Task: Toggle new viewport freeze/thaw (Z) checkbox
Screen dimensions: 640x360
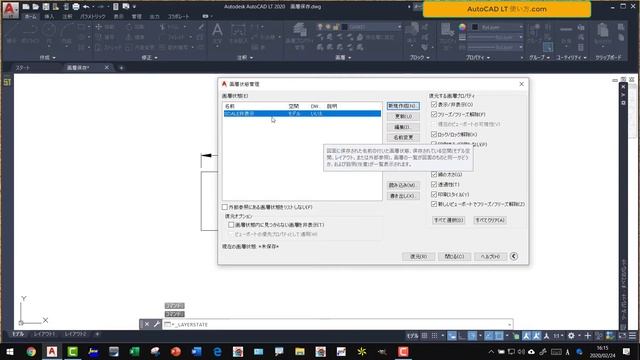Action: tap(434, 204)
